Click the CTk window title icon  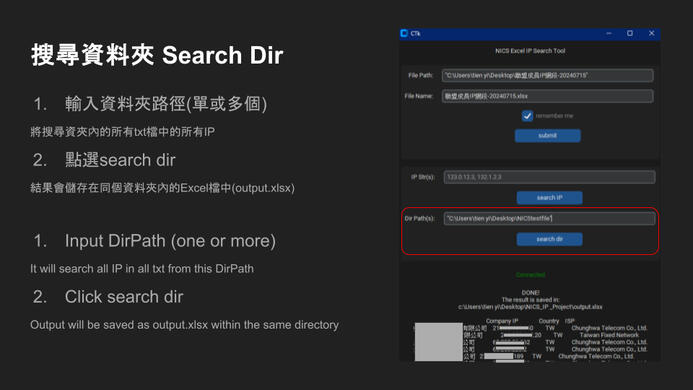coord(404,33)
